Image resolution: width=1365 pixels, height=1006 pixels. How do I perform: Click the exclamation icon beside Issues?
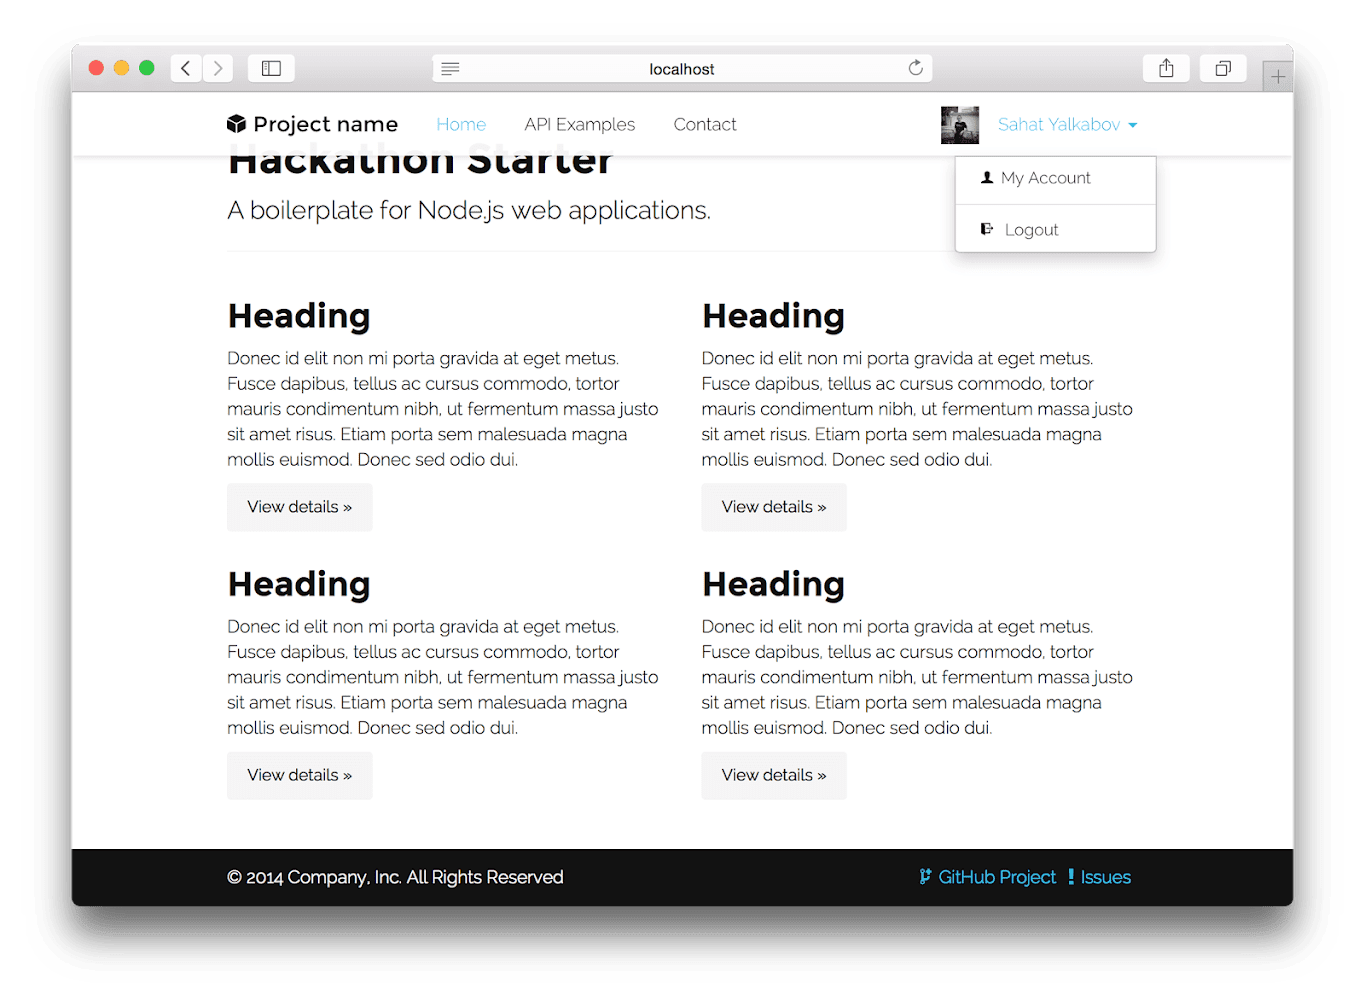(1070, 877)
